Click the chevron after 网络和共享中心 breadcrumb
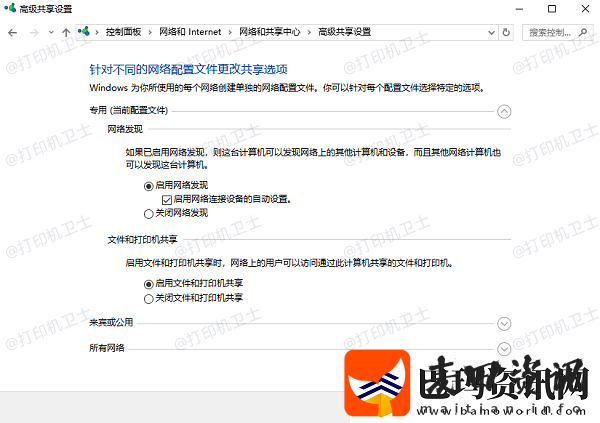 (309, 33)
